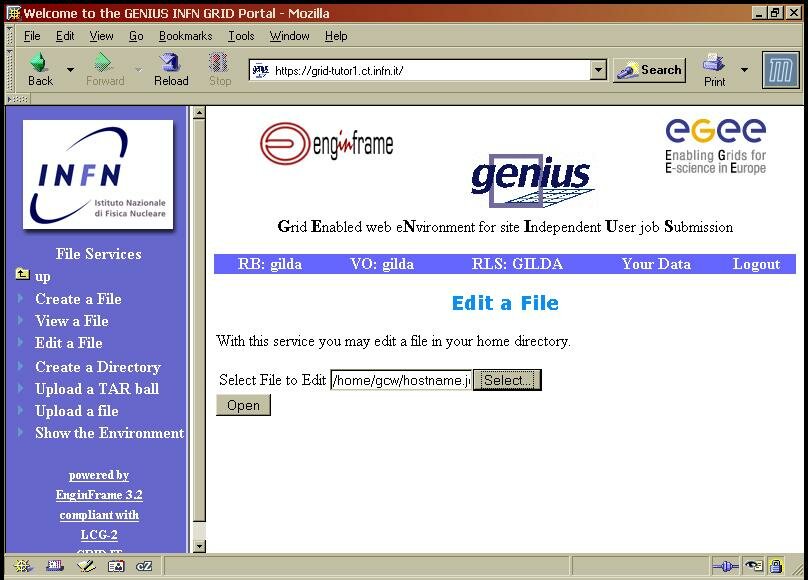
Task: Open Upload a TAR ball service
Action: point(97,389)
